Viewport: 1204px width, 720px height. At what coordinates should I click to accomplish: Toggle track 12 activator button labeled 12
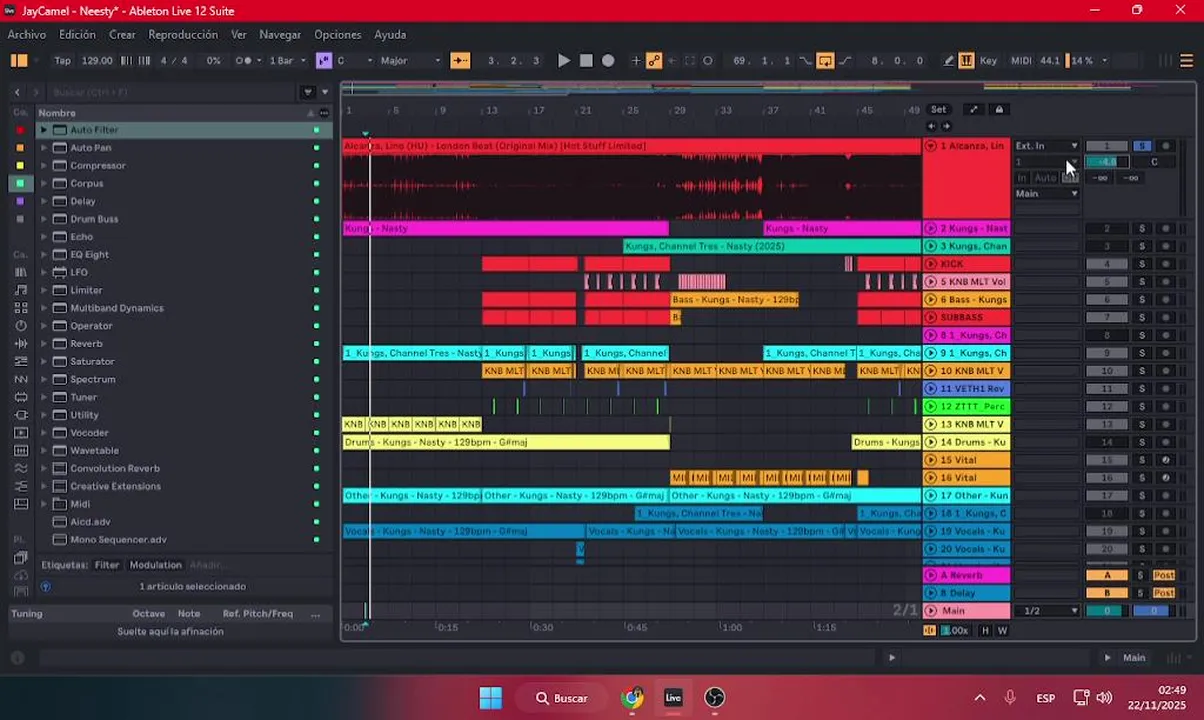coord(1107,407)
